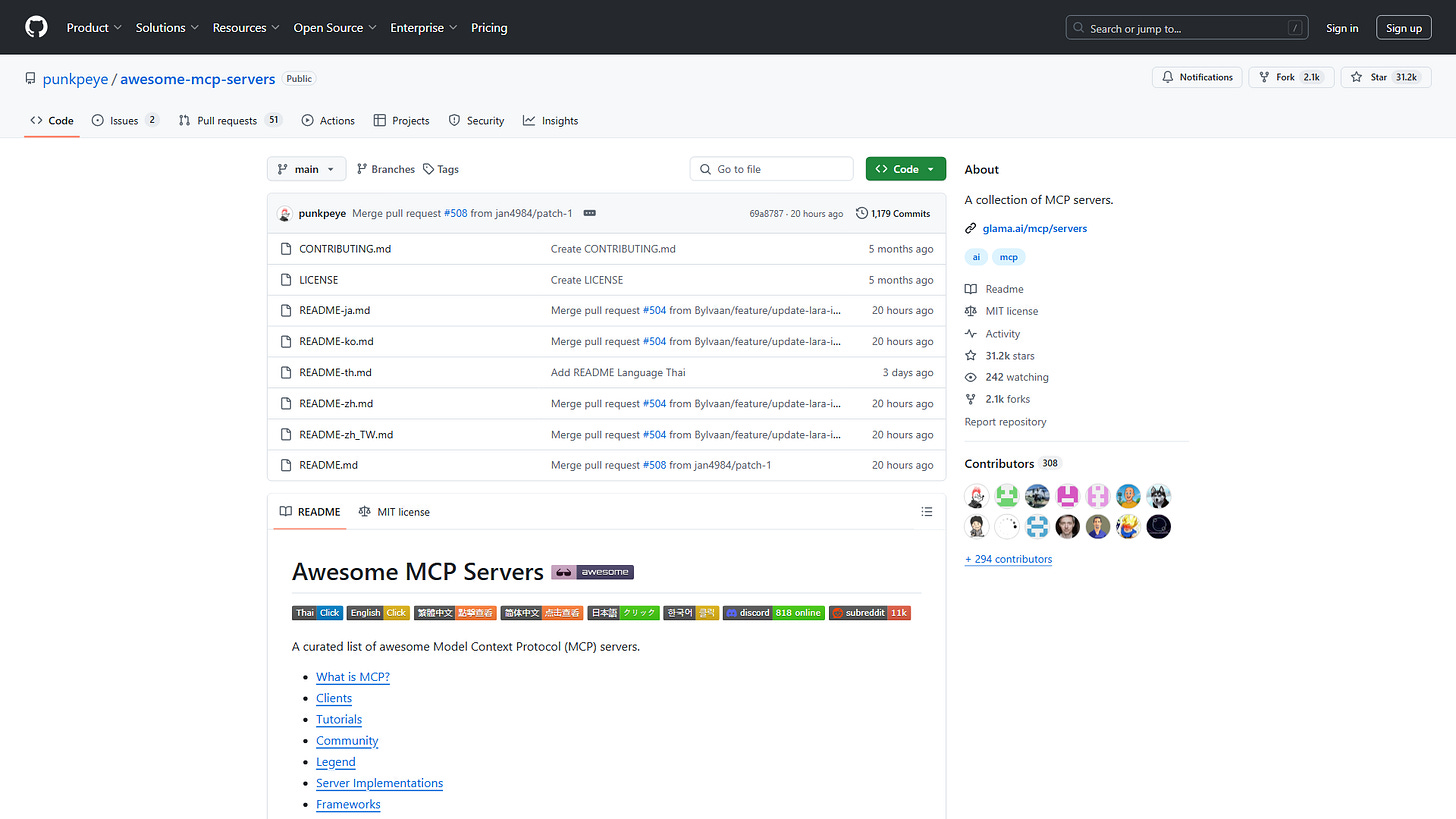1456x819 pixels.
Task: Click the ai topic tag
Action: tap(976, 257)
